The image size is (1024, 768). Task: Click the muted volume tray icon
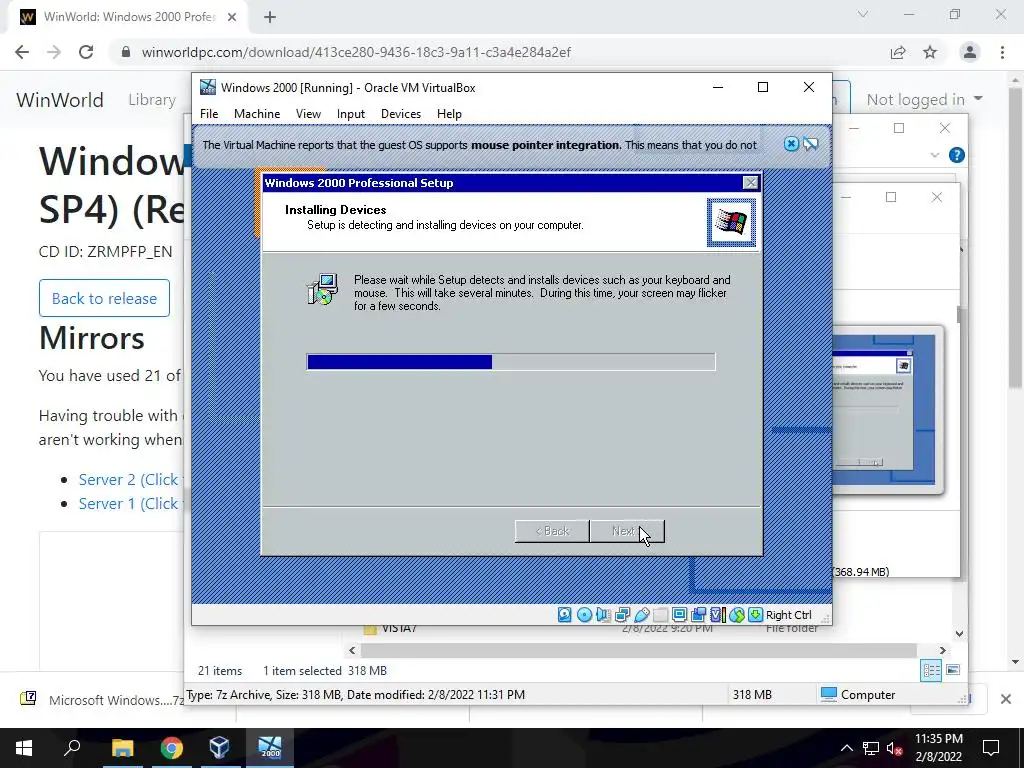(x=894, y=748)
